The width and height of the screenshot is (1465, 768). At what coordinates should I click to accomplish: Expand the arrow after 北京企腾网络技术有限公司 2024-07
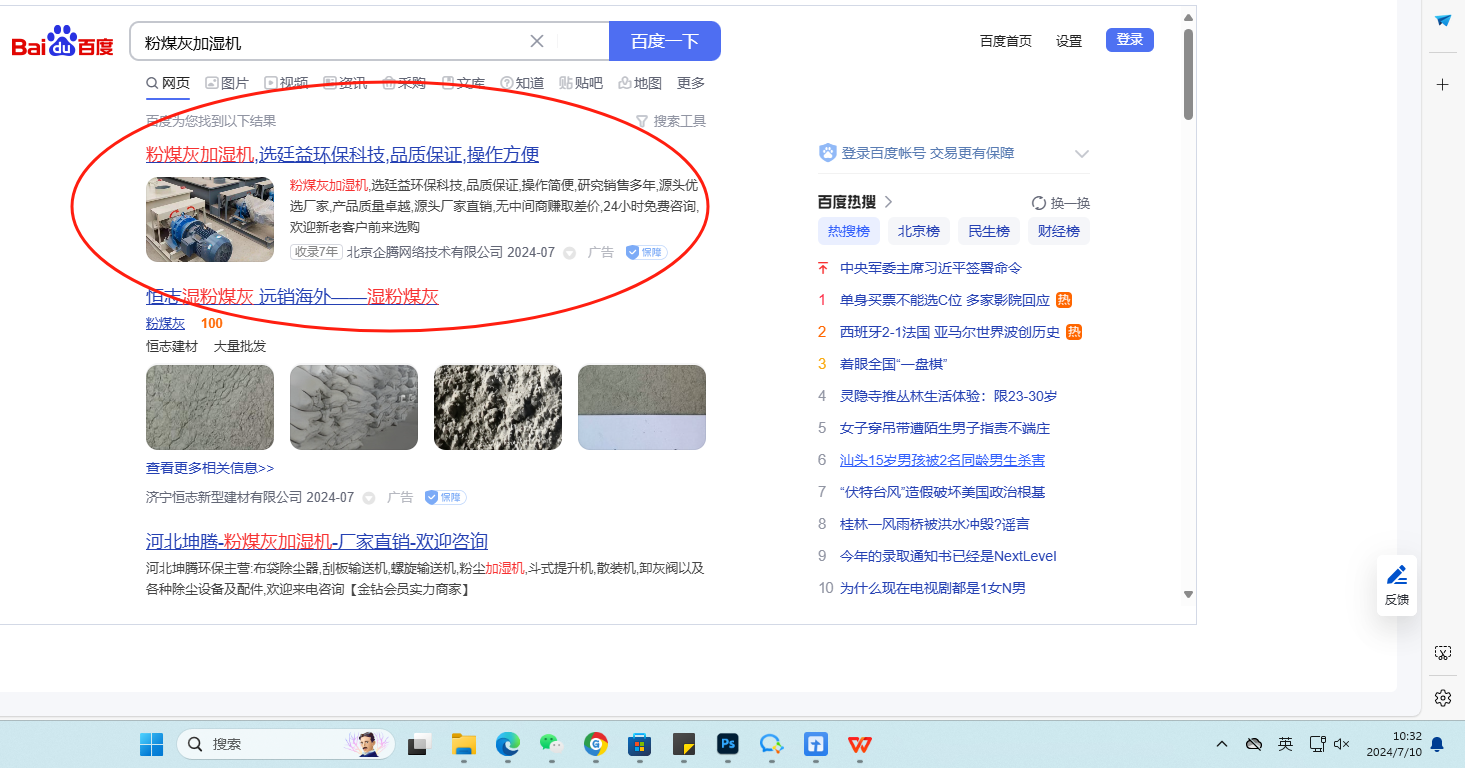coord(570,253)
